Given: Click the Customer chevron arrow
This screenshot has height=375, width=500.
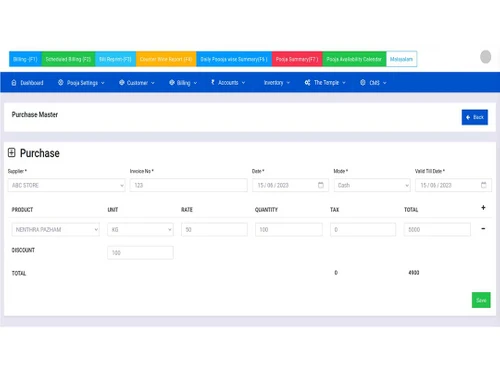Looking at the screenshot, I should click(153, 83).
